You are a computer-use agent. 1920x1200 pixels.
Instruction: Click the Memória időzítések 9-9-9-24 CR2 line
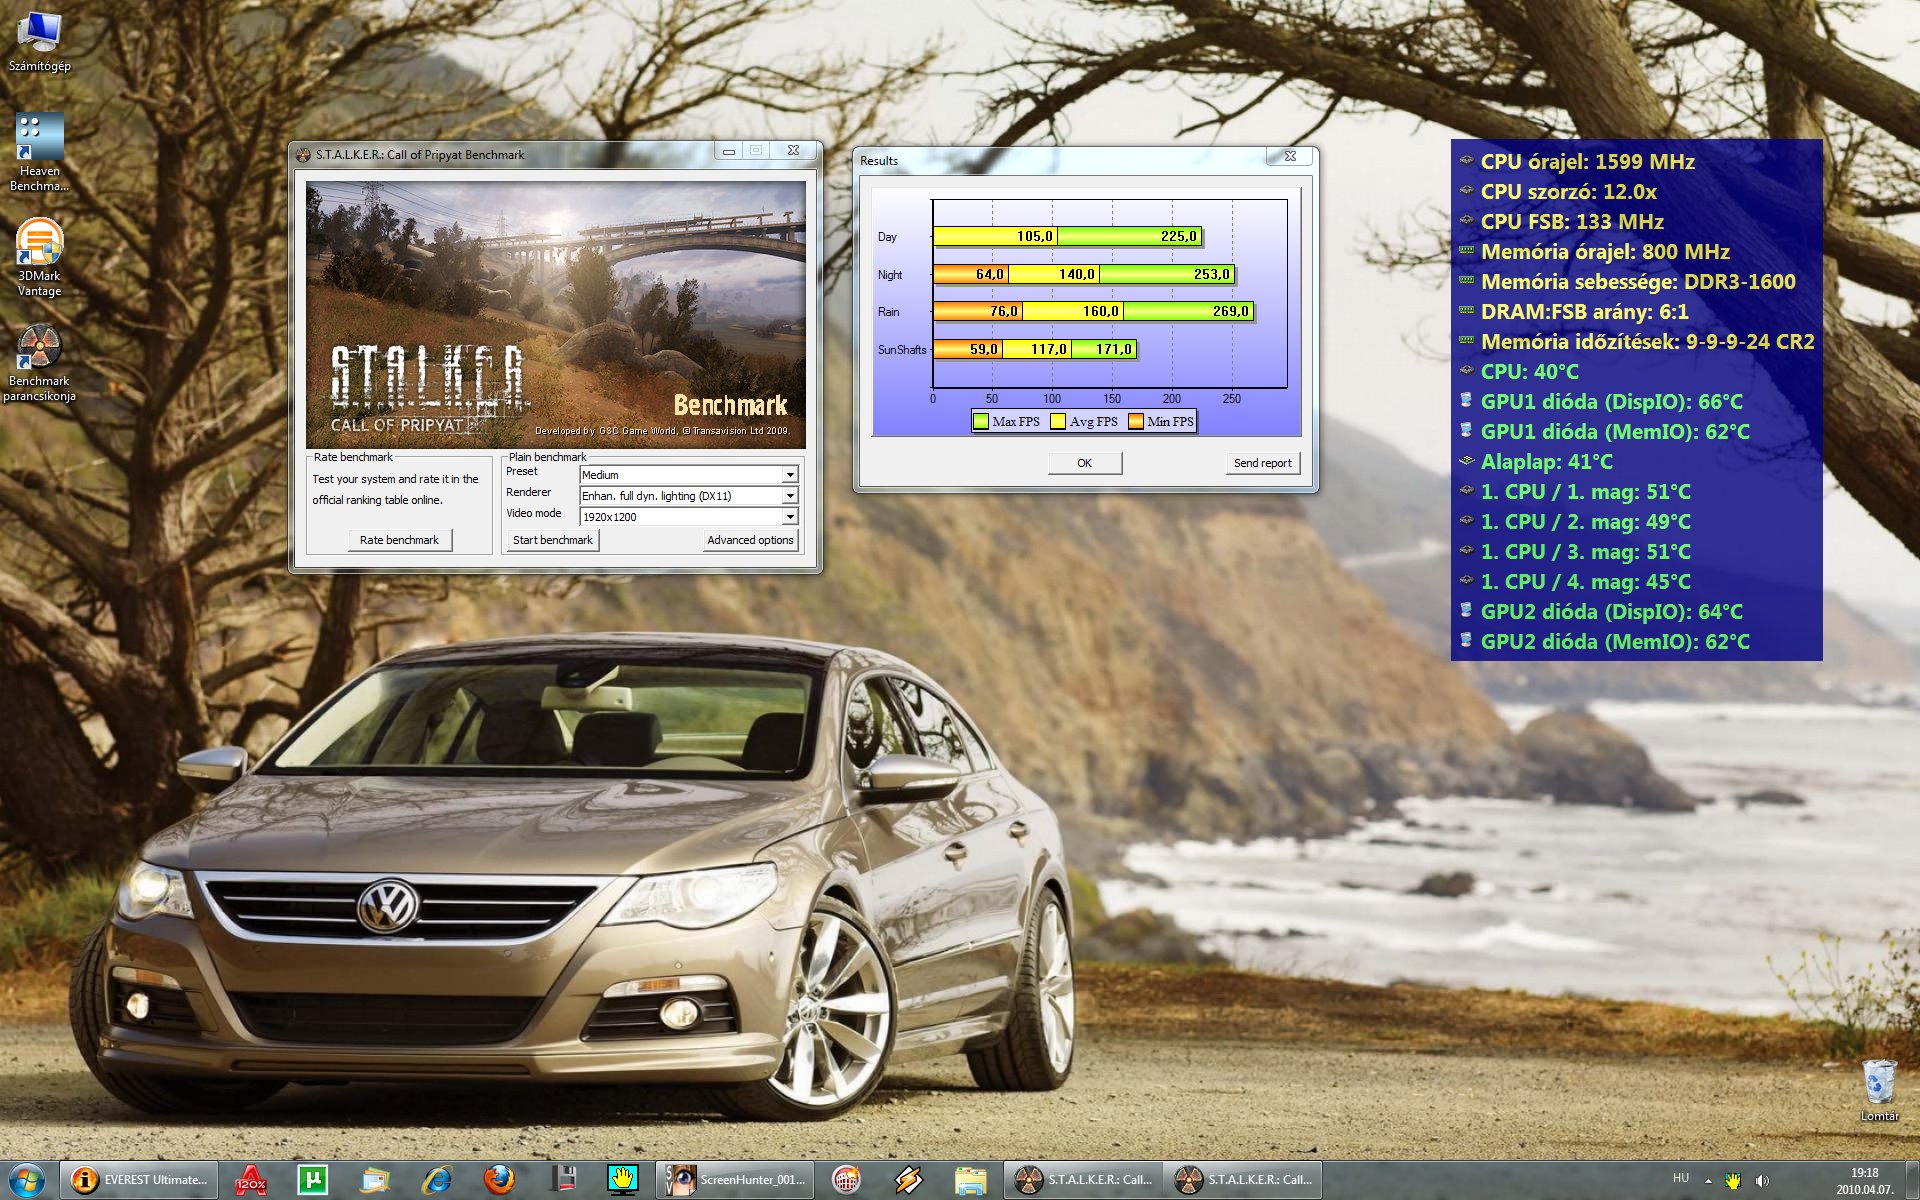point(1636,342)
